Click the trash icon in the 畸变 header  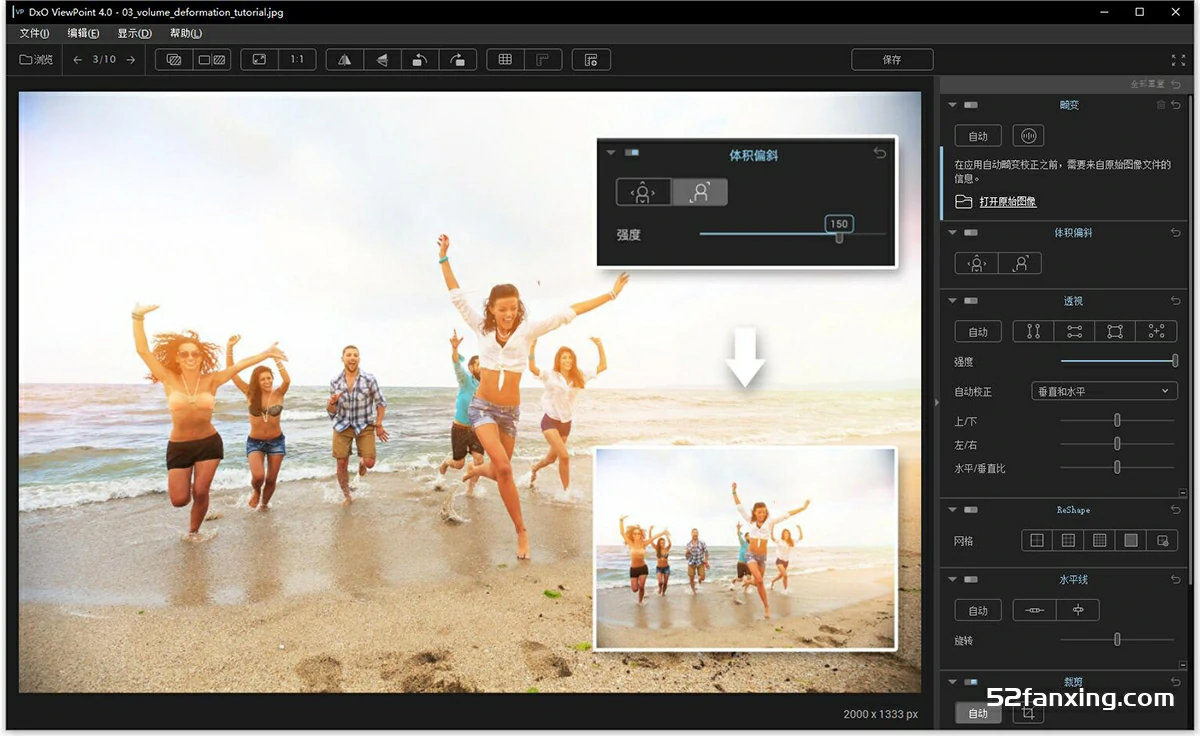tap(1161, 105)
